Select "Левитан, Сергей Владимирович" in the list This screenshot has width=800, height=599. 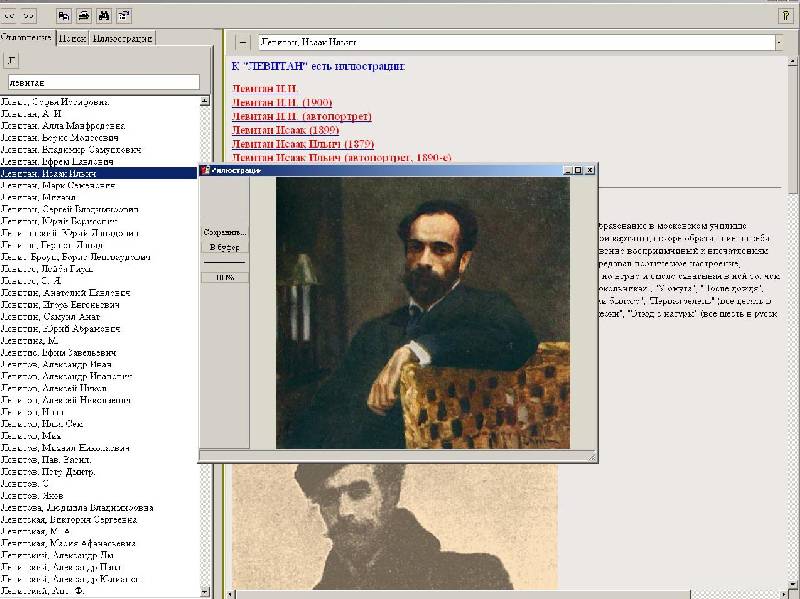(x=69, y=209)
